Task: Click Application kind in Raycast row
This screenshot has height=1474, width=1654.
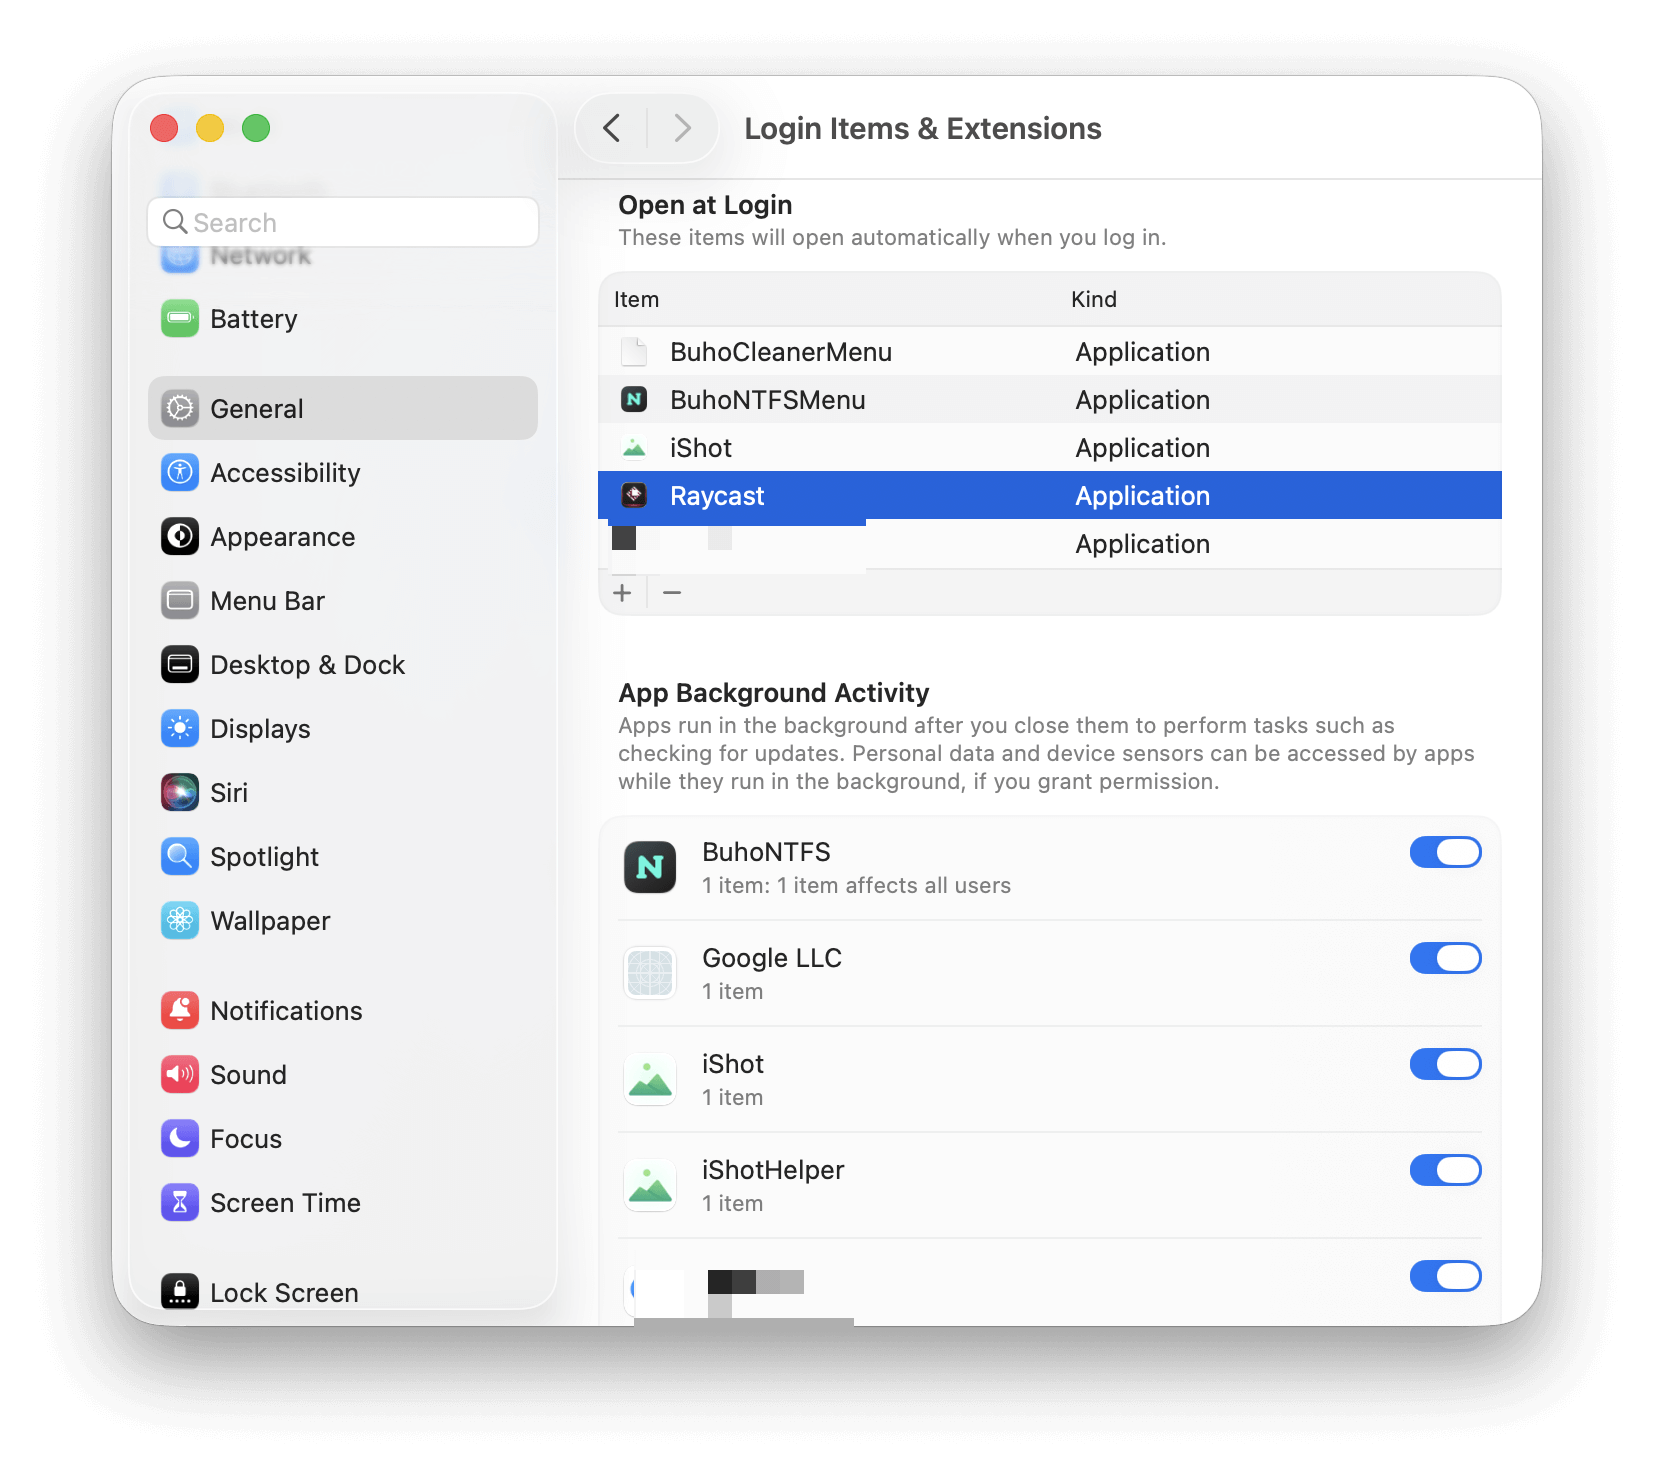Action: click(x=1143, y=496)
